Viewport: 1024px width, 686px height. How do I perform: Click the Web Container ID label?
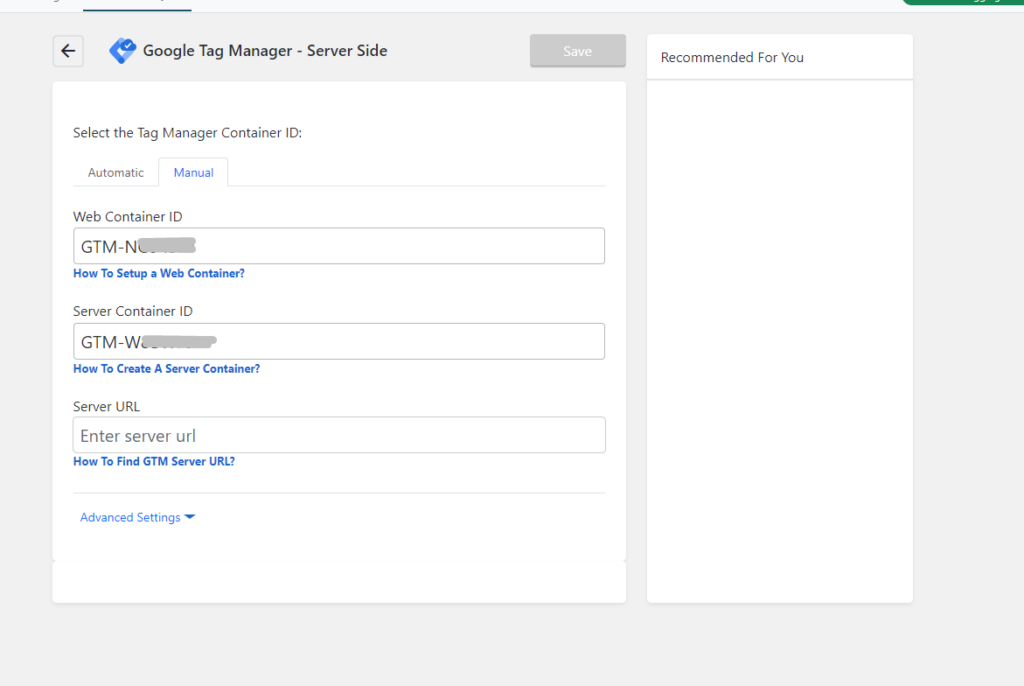pos(128,216)
